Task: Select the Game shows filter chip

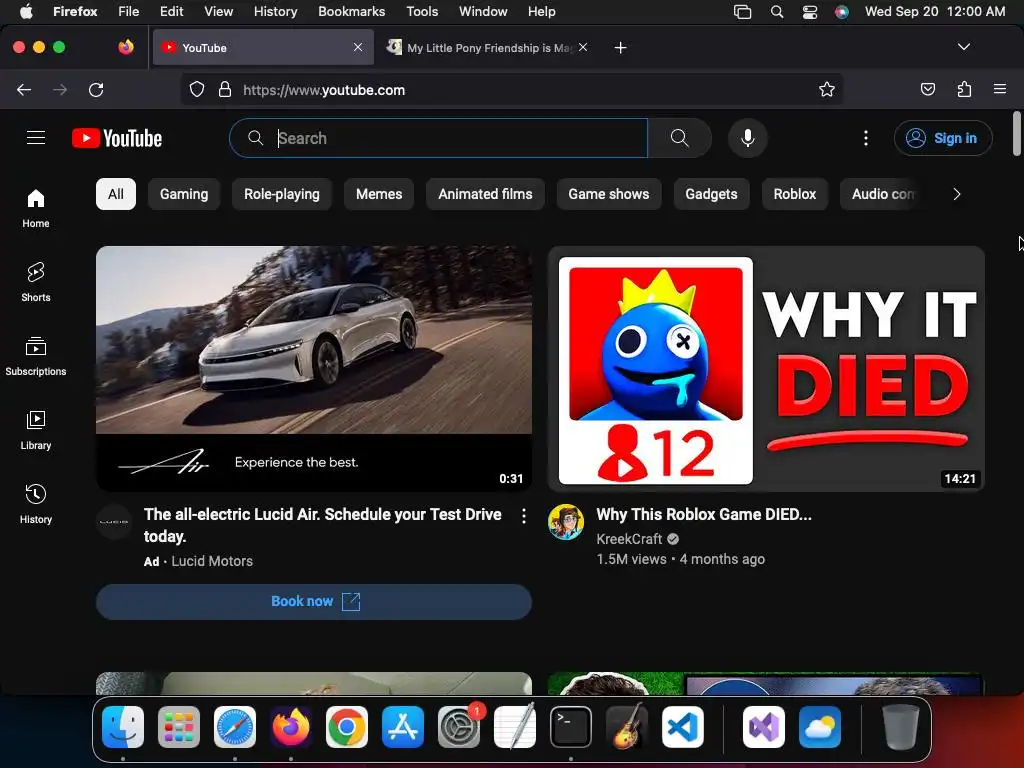Action: click(609, 194)
